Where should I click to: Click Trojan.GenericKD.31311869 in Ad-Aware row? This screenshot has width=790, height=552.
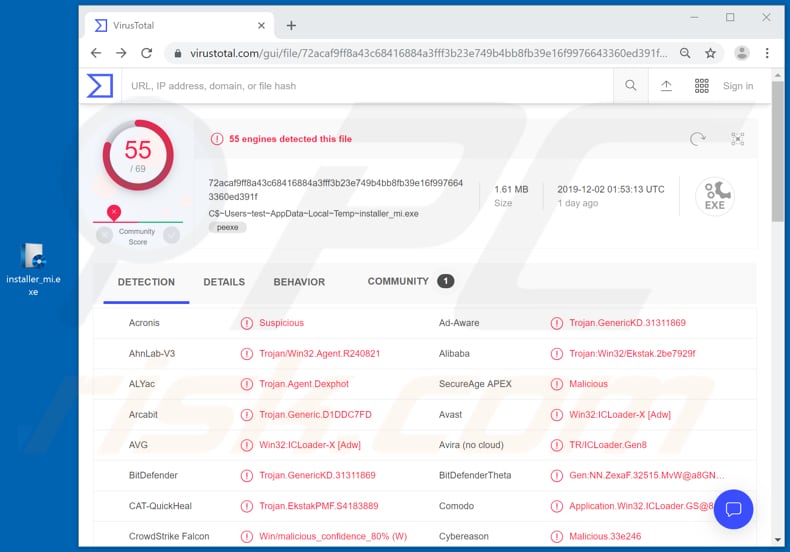[627, 323]
